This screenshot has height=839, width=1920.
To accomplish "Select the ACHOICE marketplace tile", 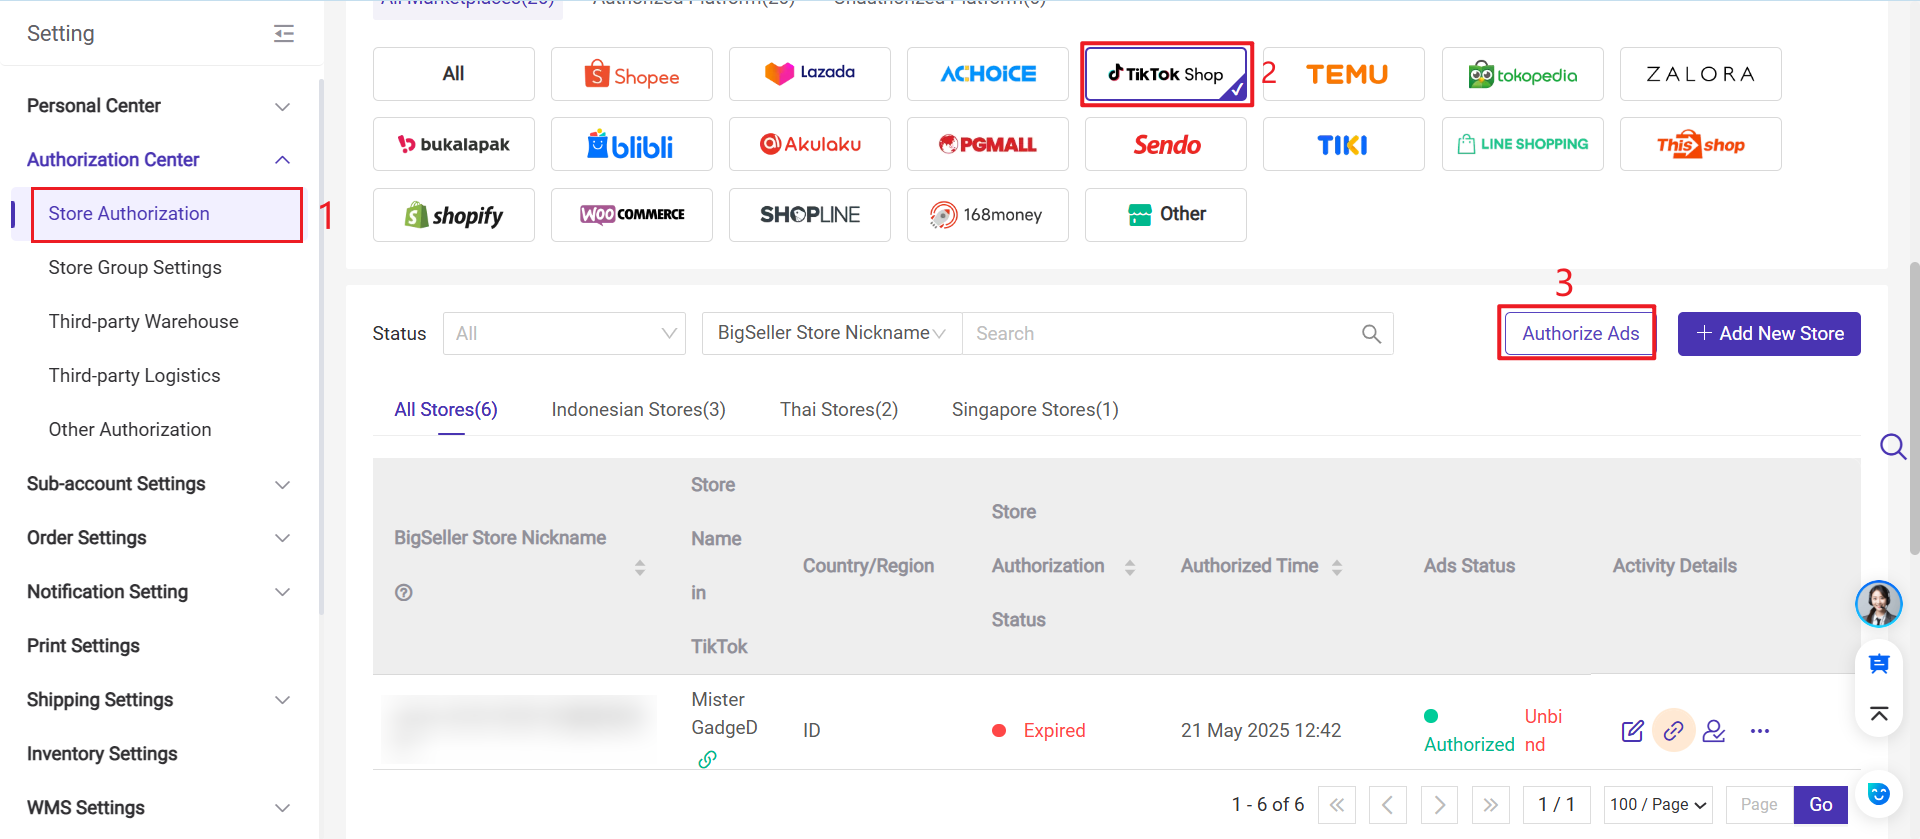I will point(988,74).
